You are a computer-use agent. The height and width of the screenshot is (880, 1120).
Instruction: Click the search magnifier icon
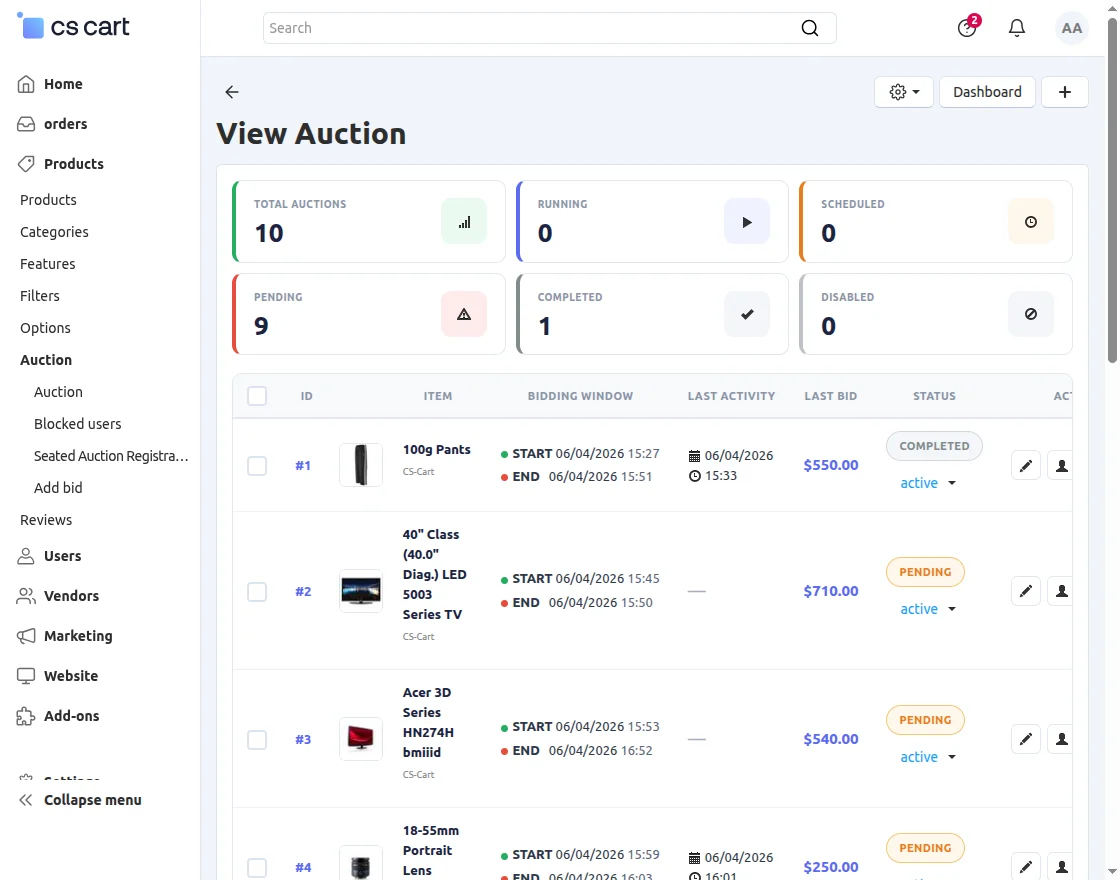(x=809, y=28)
